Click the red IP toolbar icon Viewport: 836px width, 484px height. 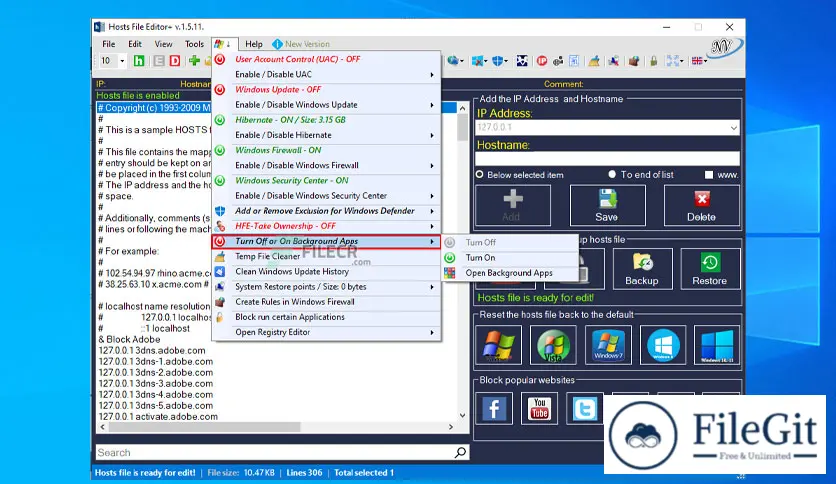click(542, 61)
